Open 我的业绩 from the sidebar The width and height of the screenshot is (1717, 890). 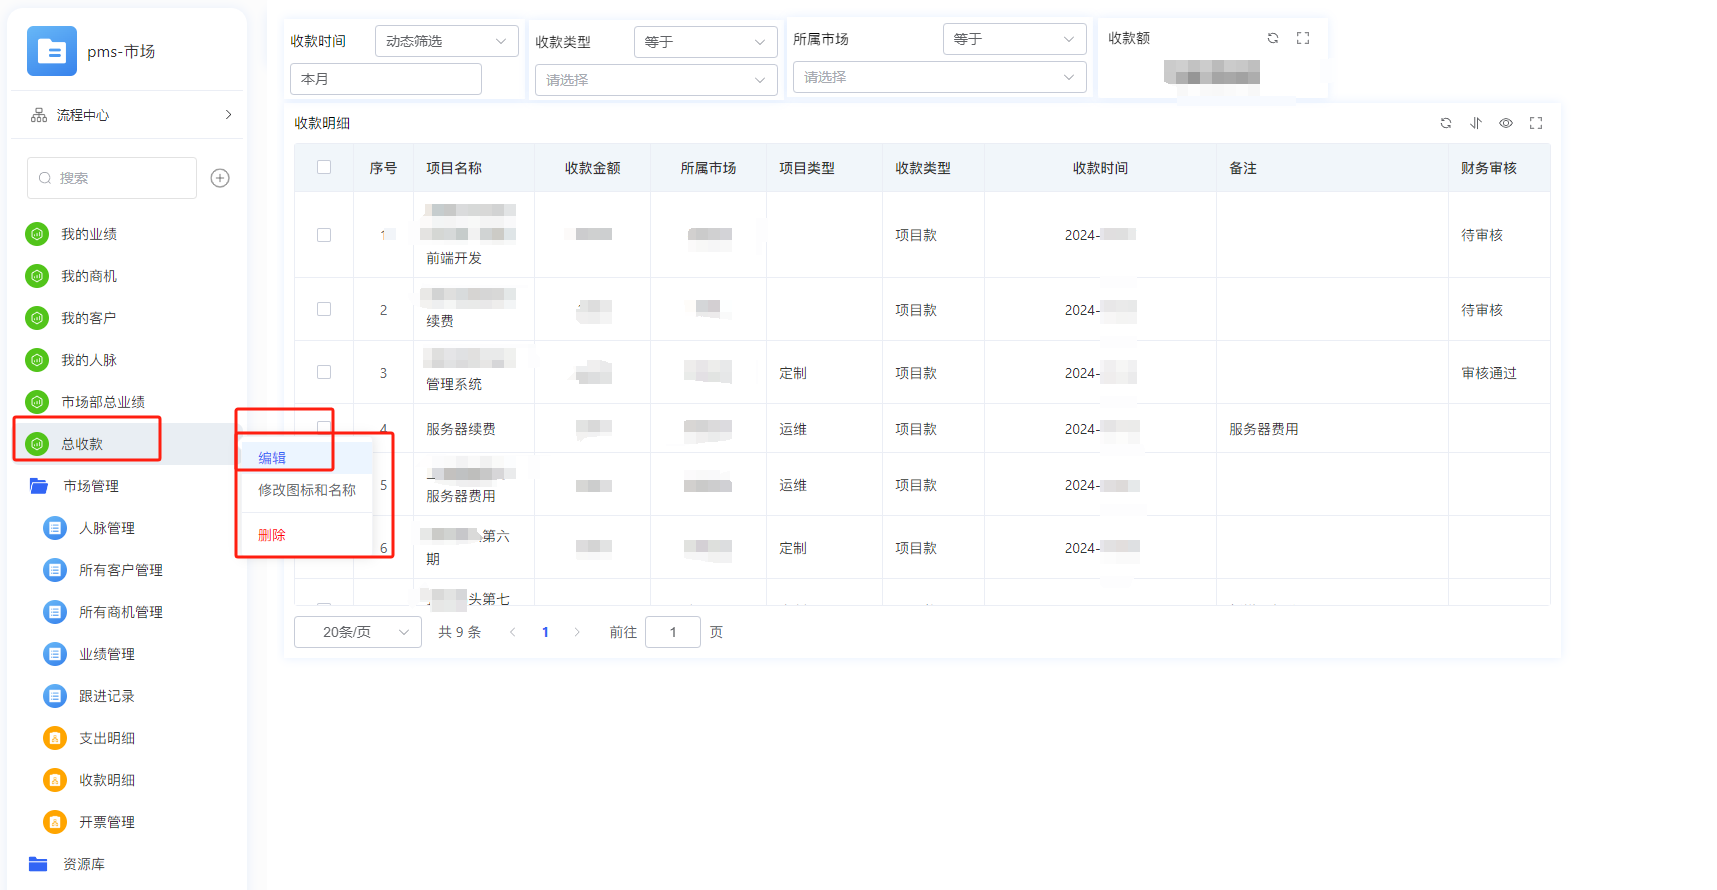[x=89, y=234]
